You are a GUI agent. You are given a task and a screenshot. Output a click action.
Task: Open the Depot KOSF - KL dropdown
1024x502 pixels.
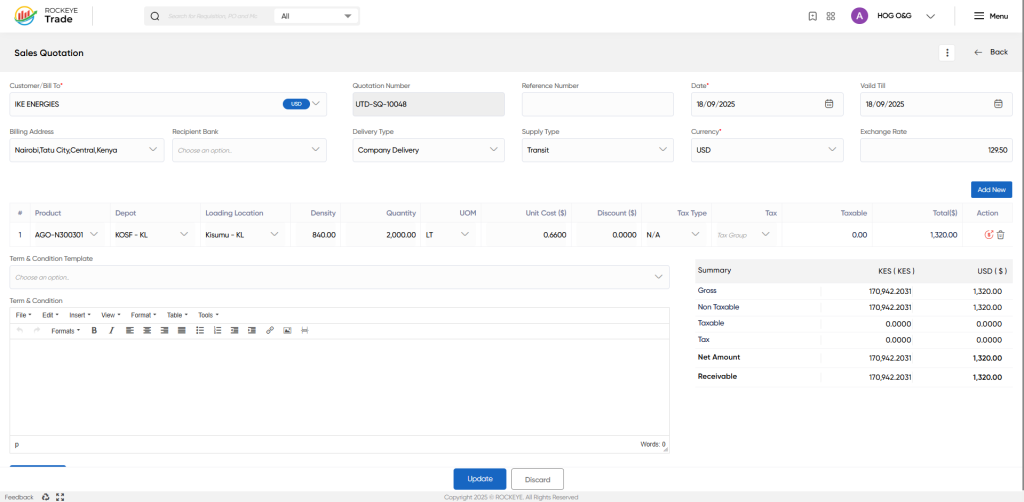click(153, 234)
